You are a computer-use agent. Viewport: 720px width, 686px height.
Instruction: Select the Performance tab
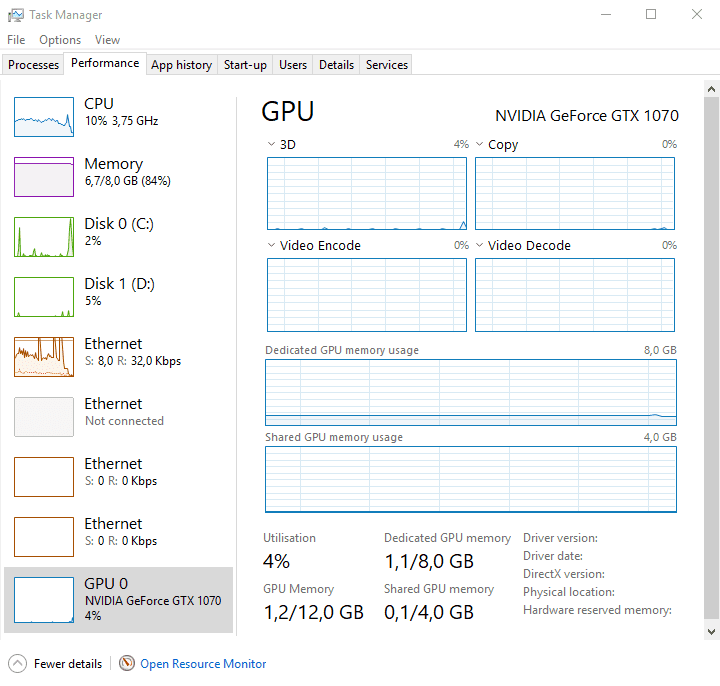105,63
